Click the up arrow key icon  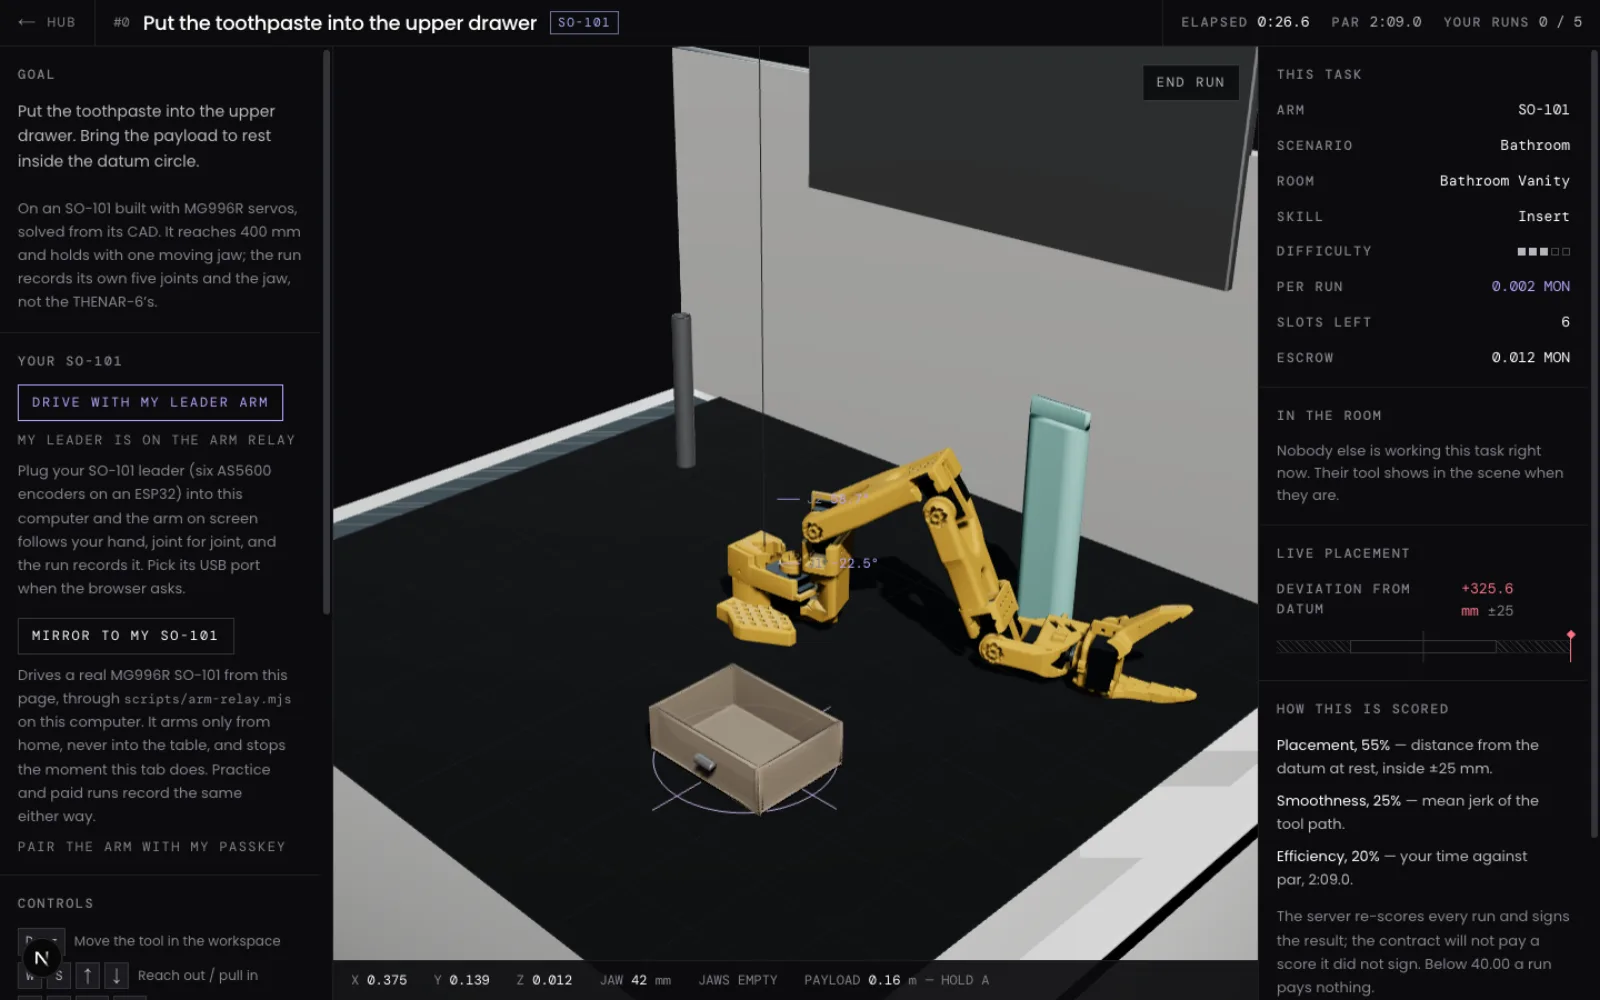(x=88, y=975)
